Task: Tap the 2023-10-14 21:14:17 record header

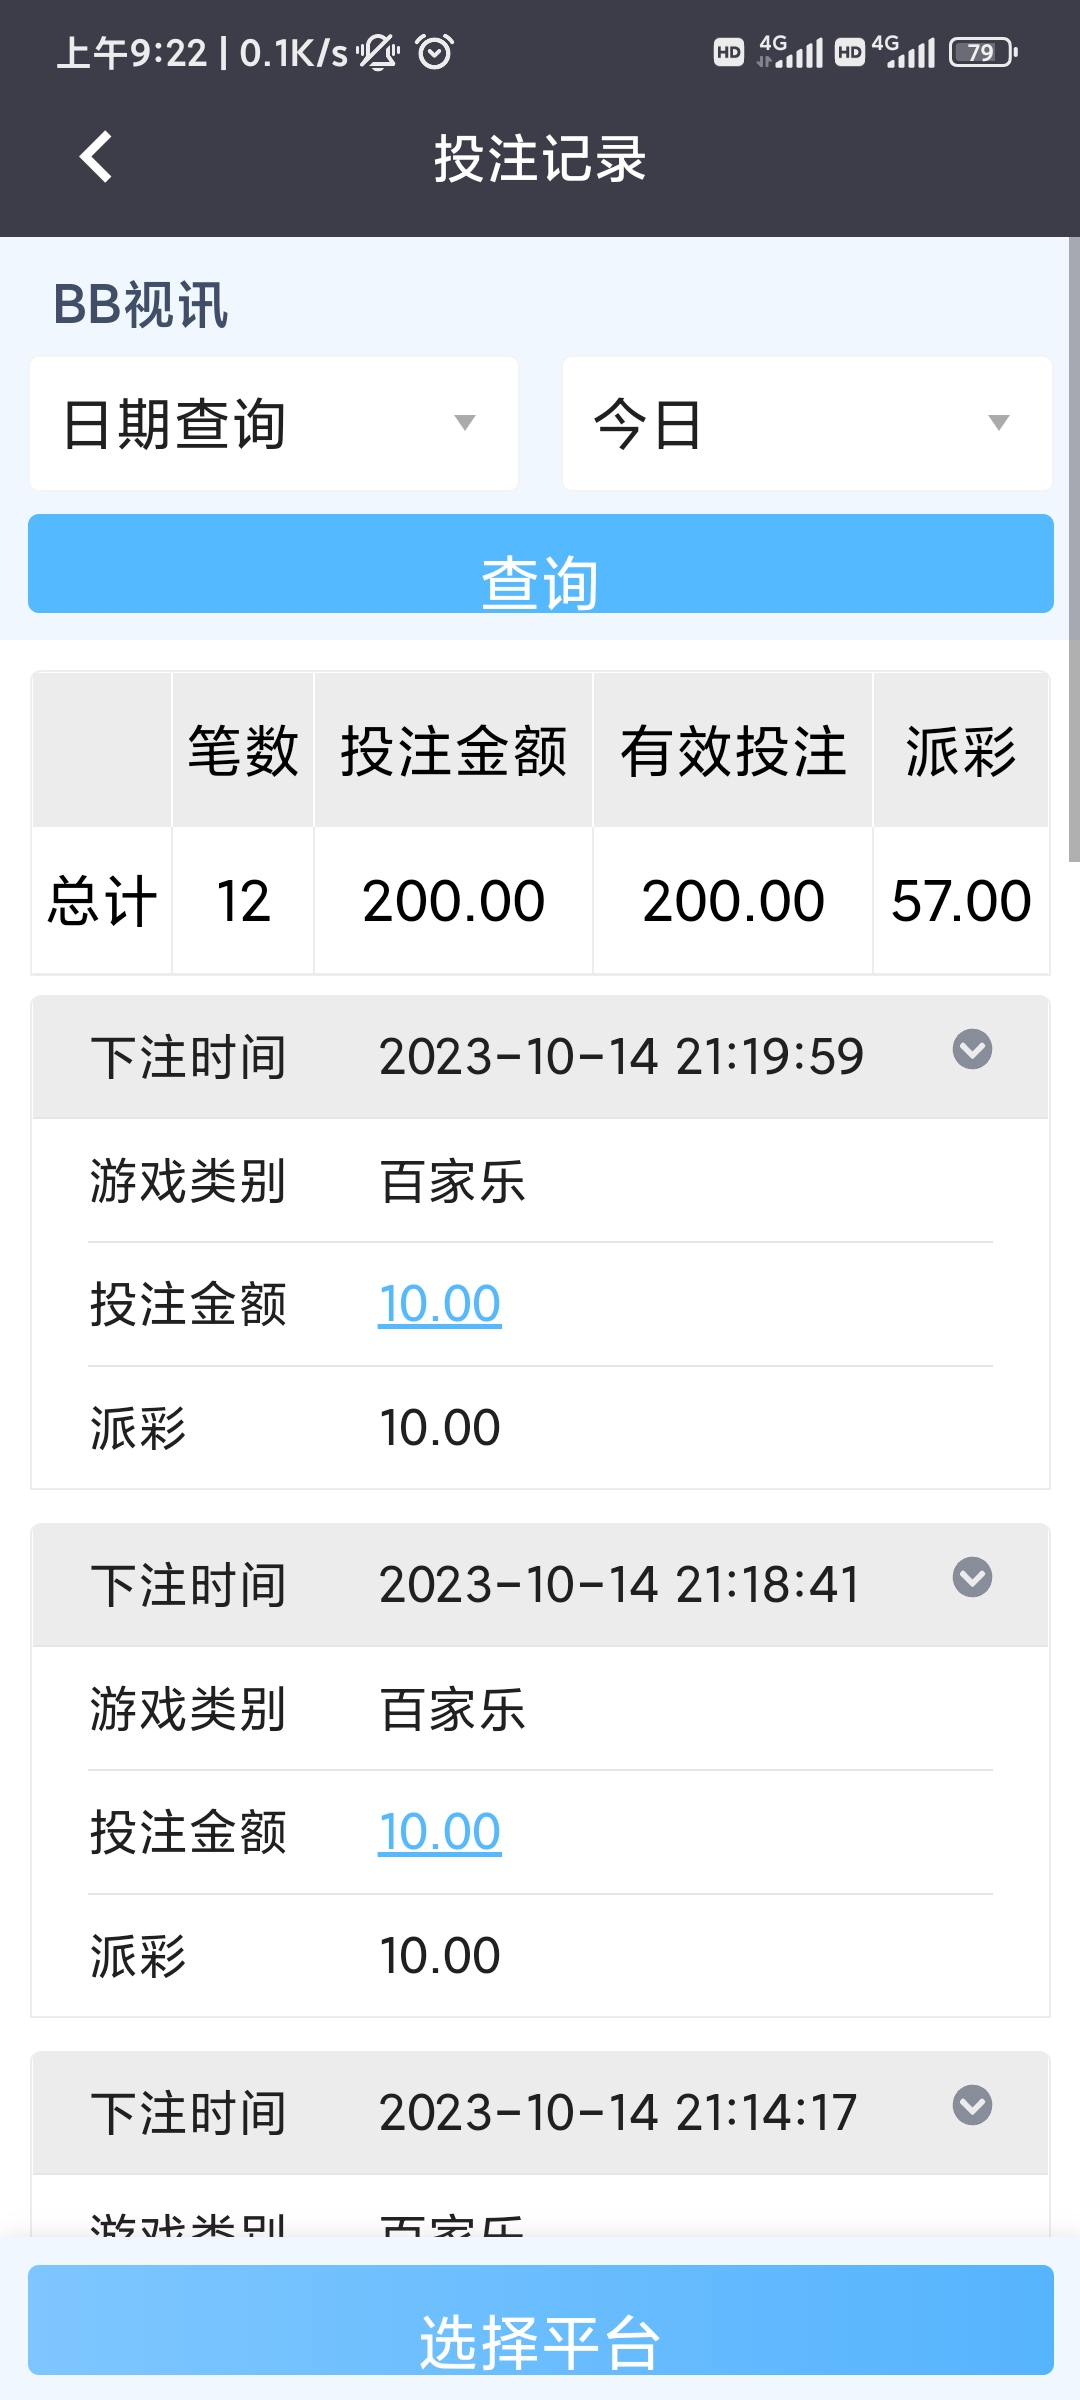Action: [541, 2113]
